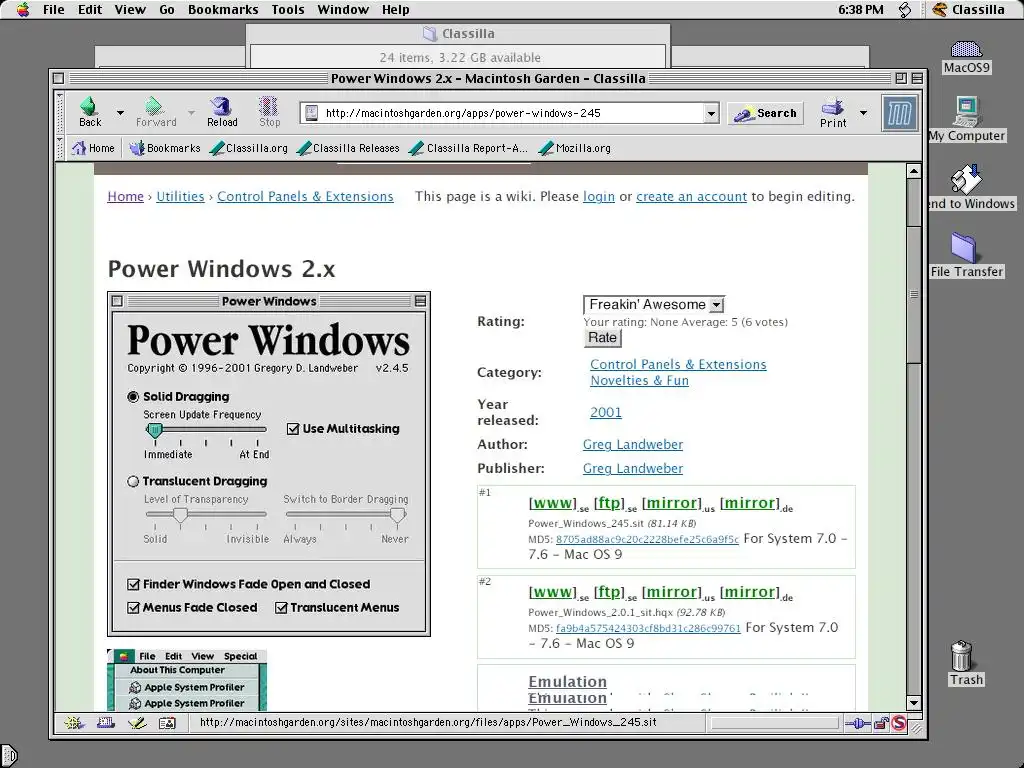Viewport: 1024px width, 768px height.
Task: Click the Print icon in the toolbar
Action: [x=833, y=106]
